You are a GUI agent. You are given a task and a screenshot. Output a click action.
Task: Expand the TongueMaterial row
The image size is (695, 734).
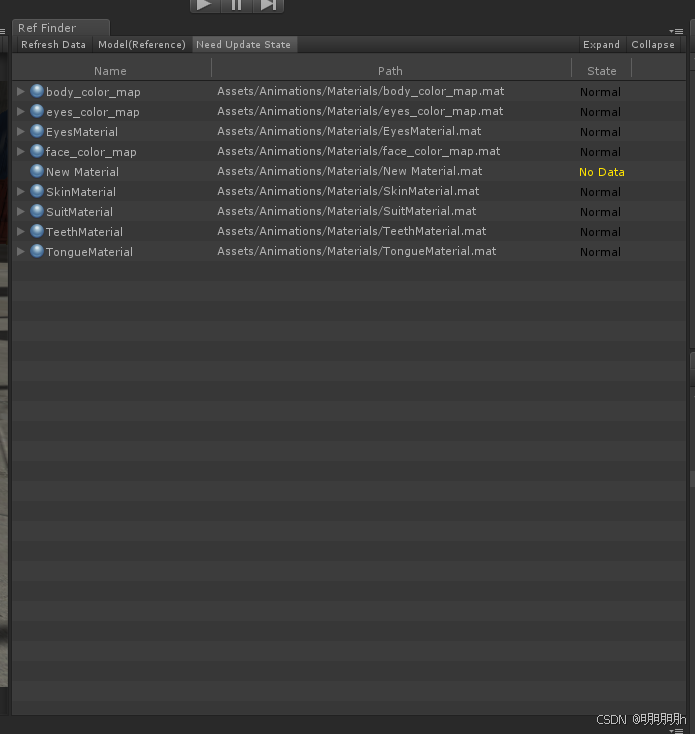(21, 251)
